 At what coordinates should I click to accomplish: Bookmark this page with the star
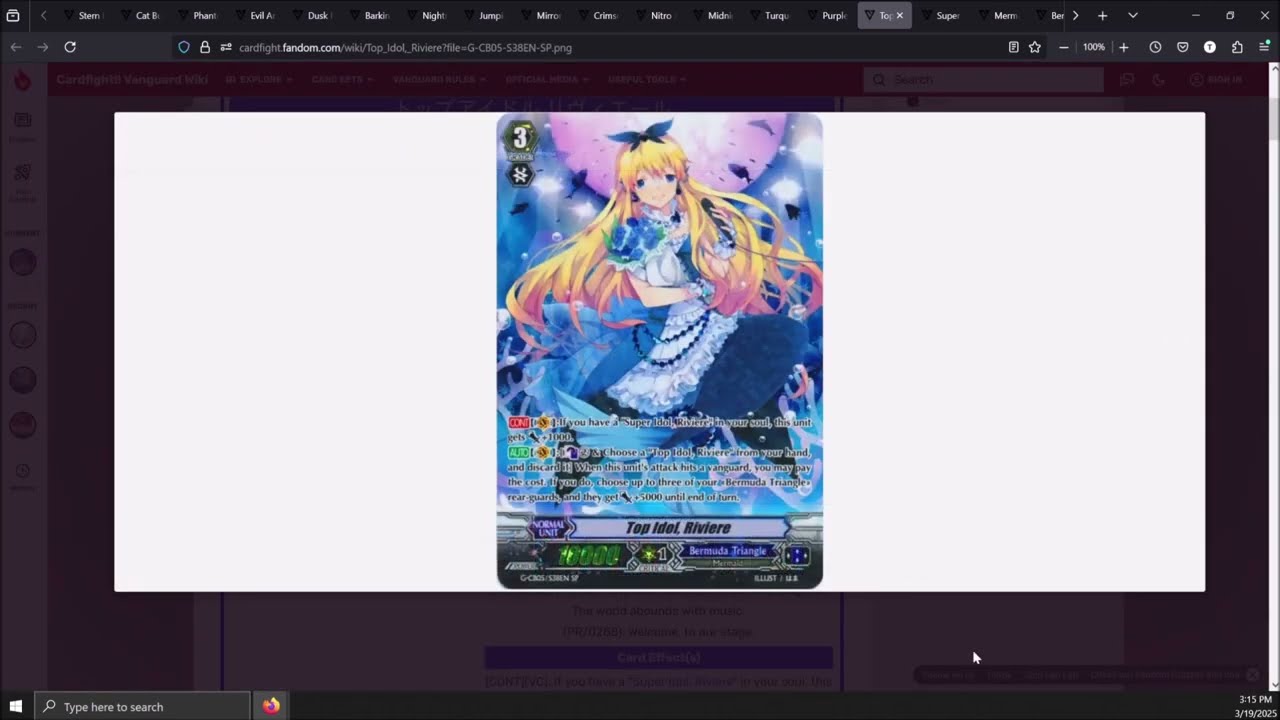click(1035, 47)
